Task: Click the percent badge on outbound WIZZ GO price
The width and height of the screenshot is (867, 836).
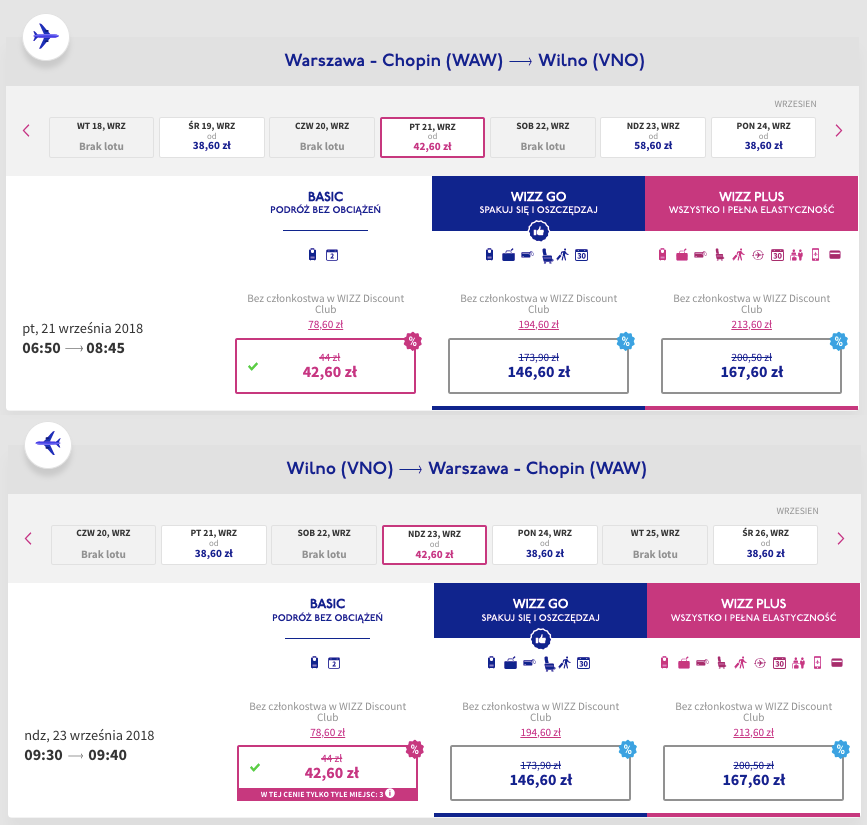Action: coord(626,341)
